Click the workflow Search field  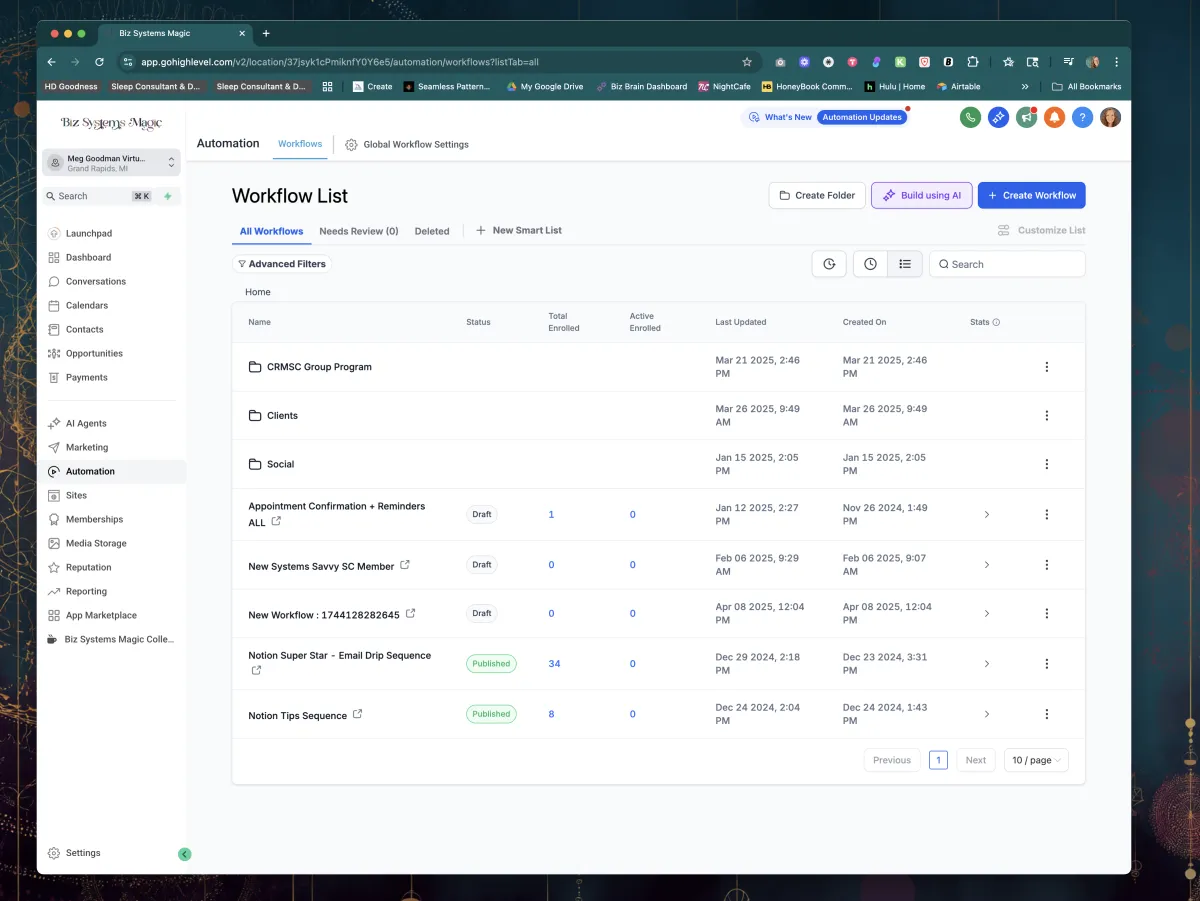point(1007,264)
